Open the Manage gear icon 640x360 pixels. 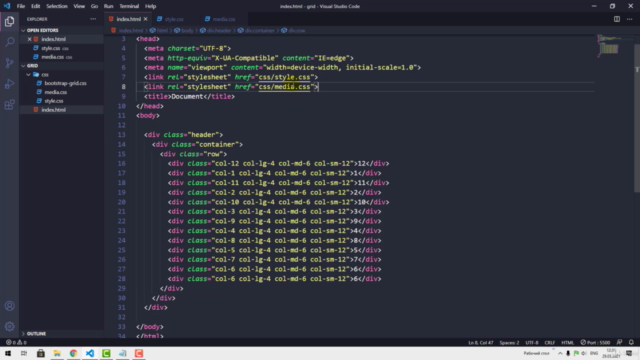point(9,326)
